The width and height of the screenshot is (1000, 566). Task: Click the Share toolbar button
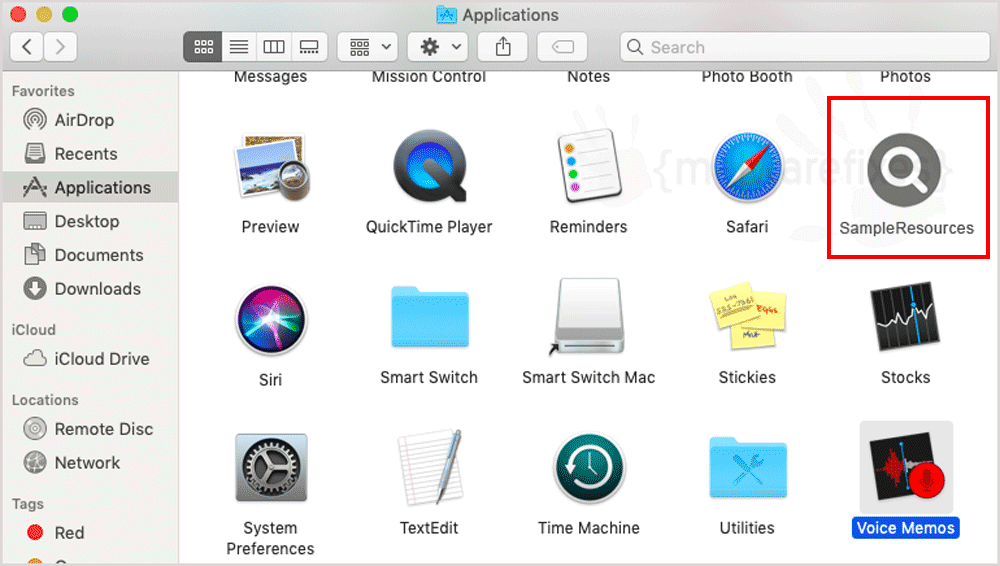coord(503,47)
